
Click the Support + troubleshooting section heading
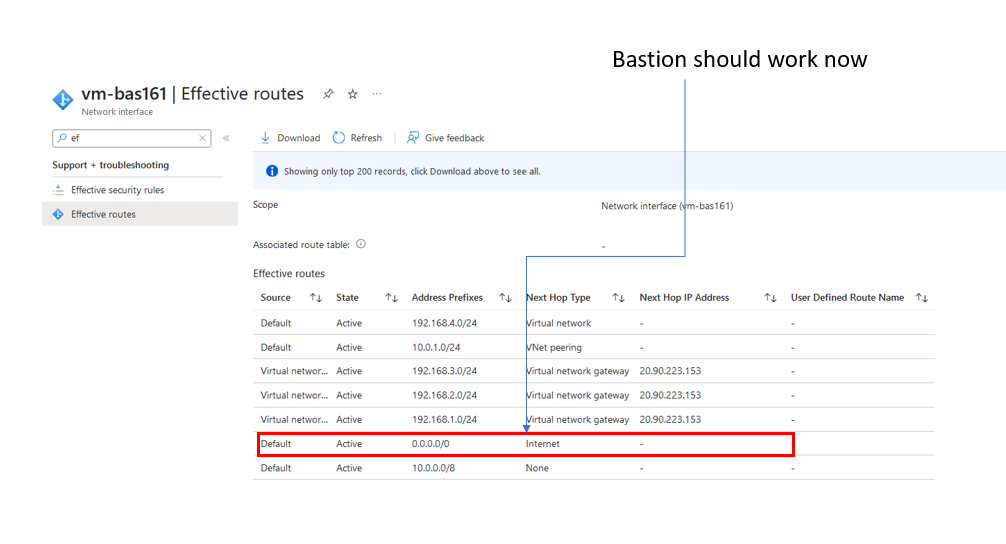point(110,165)
